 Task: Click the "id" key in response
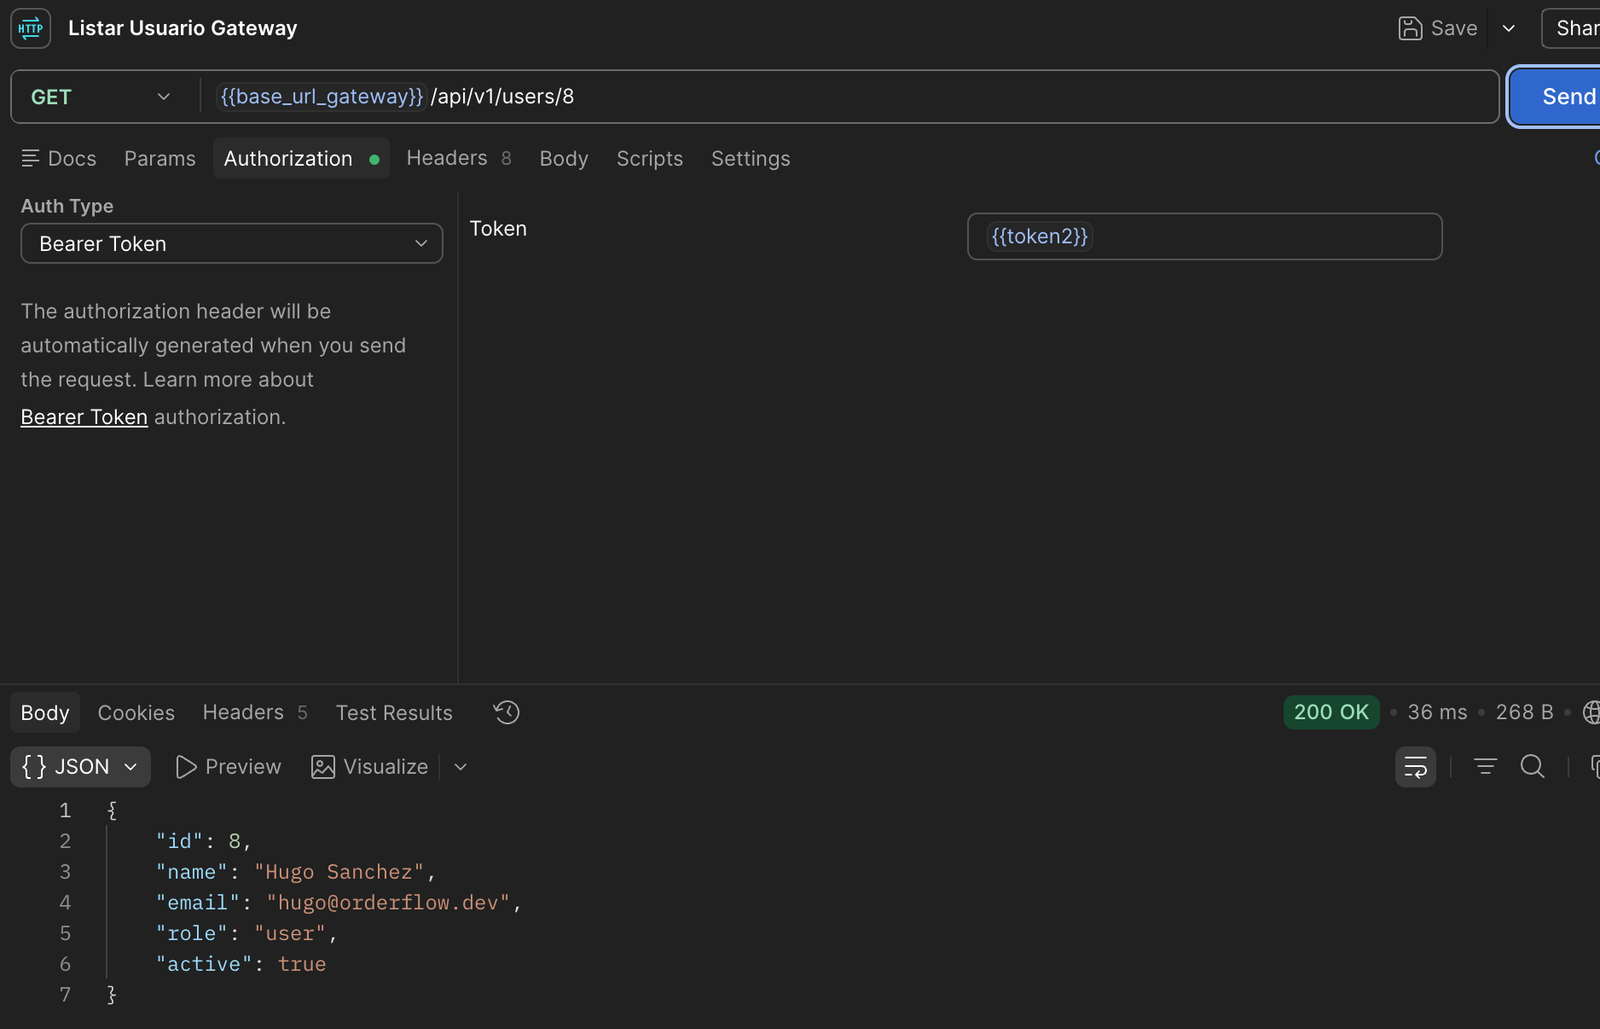click(179, 841)
